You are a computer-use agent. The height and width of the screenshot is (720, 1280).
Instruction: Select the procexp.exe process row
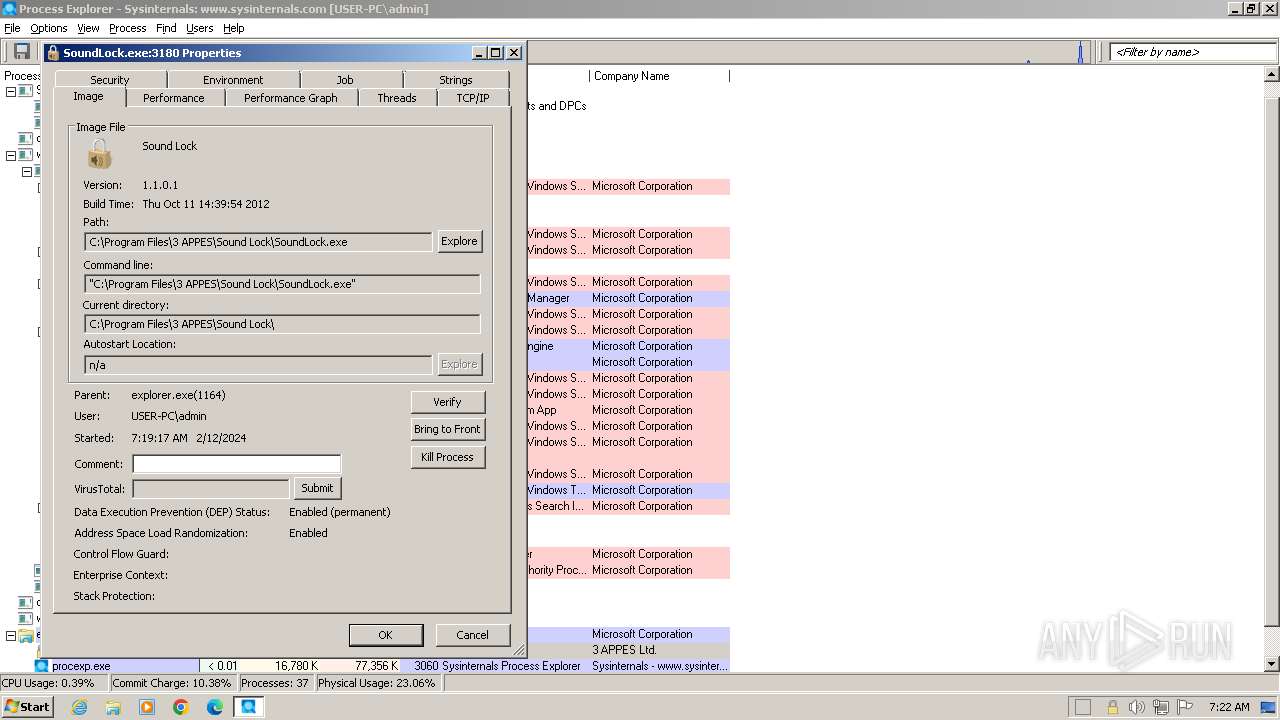tap(382, 666)
